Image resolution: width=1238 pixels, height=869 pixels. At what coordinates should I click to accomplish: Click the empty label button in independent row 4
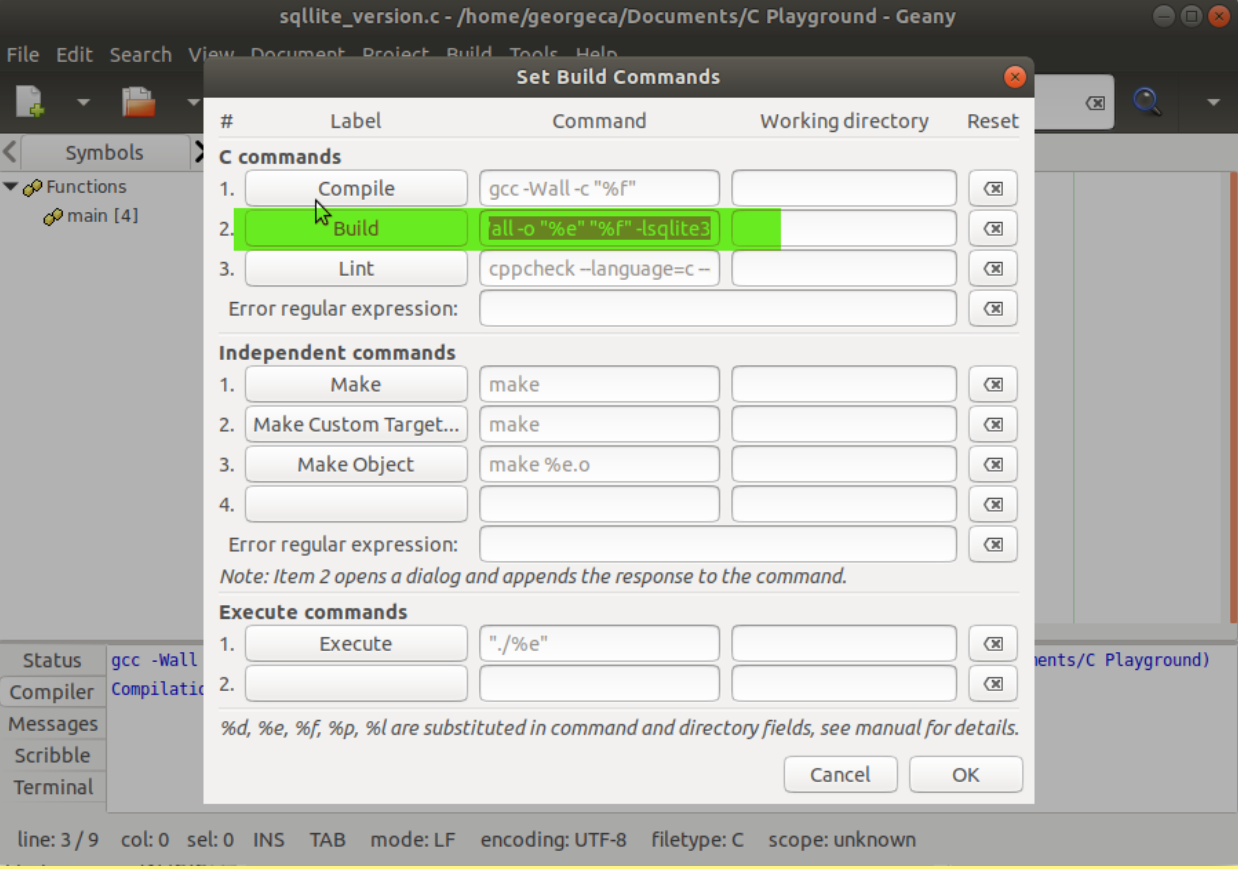click(x=356, y=504)
